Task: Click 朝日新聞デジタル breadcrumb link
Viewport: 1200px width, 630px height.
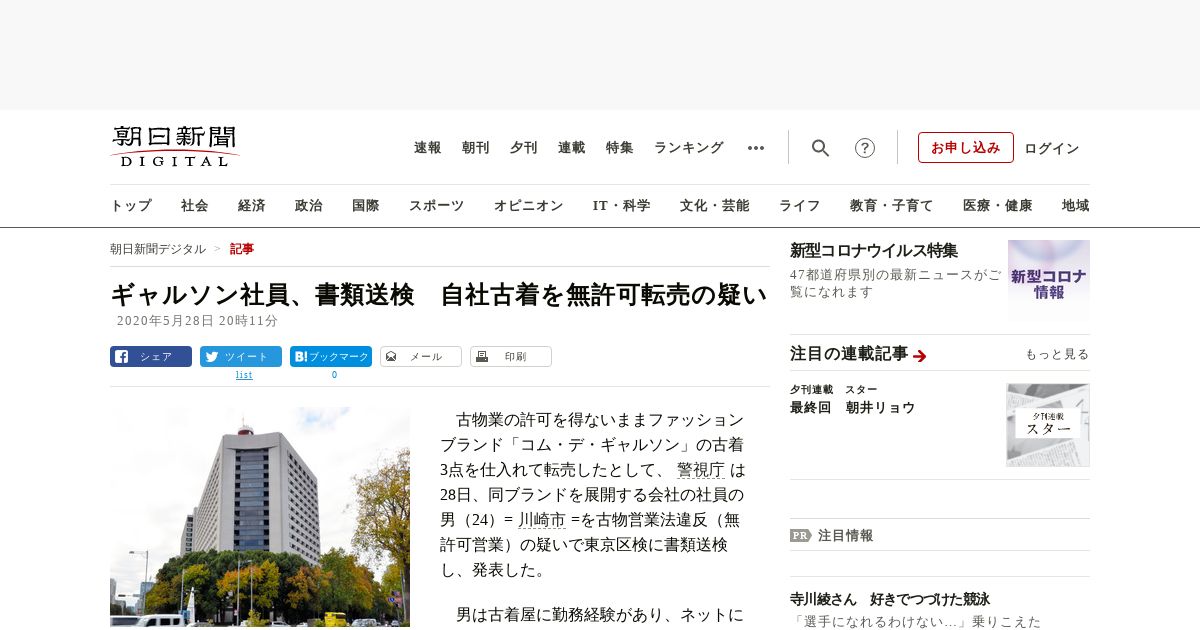Action: (158, 249)
